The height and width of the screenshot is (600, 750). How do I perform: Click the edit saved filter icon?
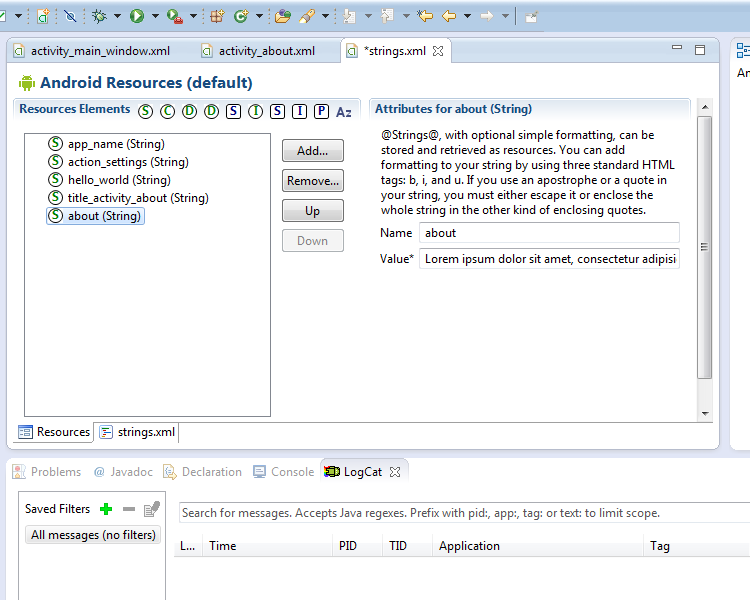(152, 509)
